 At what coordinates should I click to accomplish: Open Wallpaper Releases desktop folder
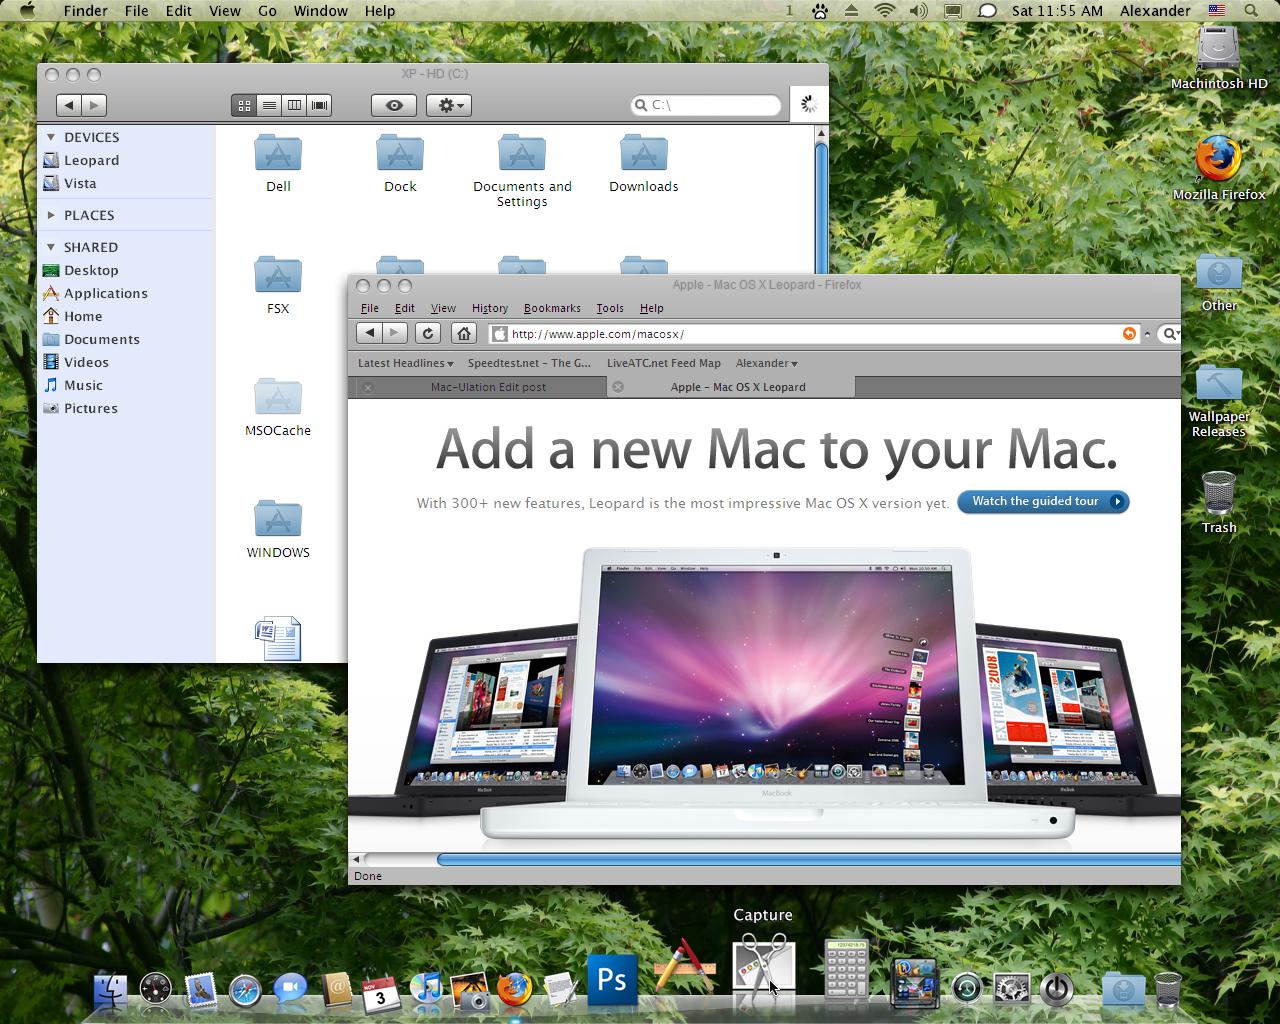point(1219,401)
